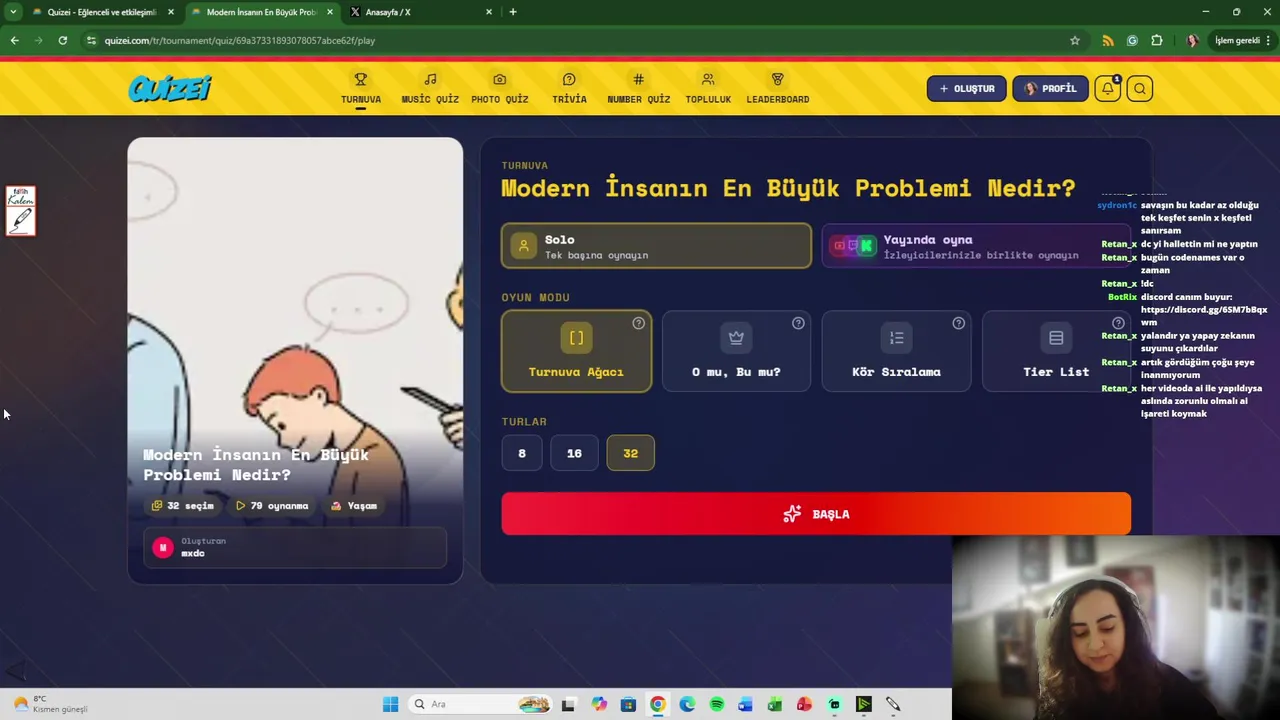
Task: Click the Başla start button
Action: tap(816, 514)
